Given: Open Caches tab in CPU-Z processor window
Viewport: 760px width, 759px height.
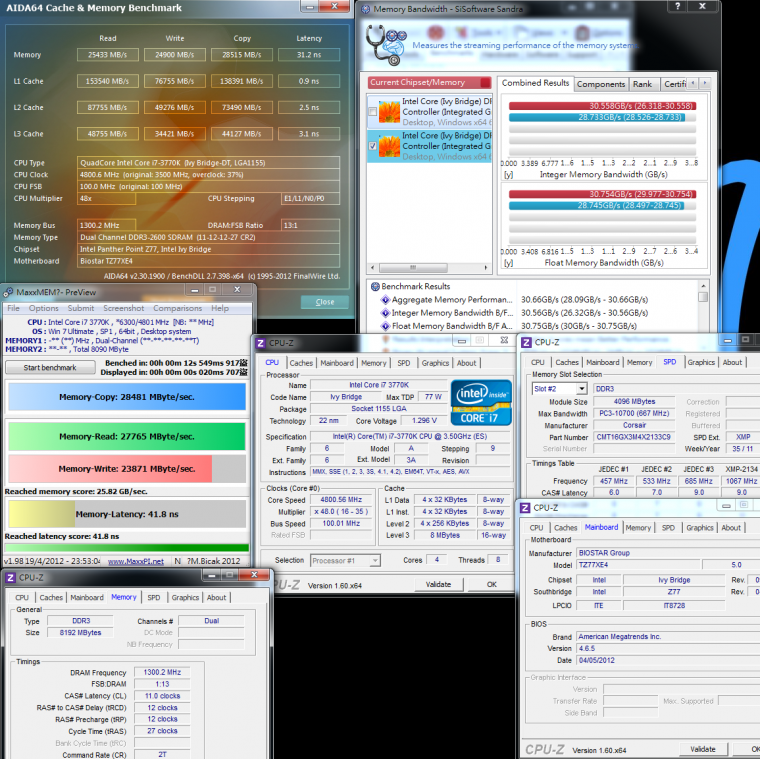Looking at the screenshot, I should [301, 363].
